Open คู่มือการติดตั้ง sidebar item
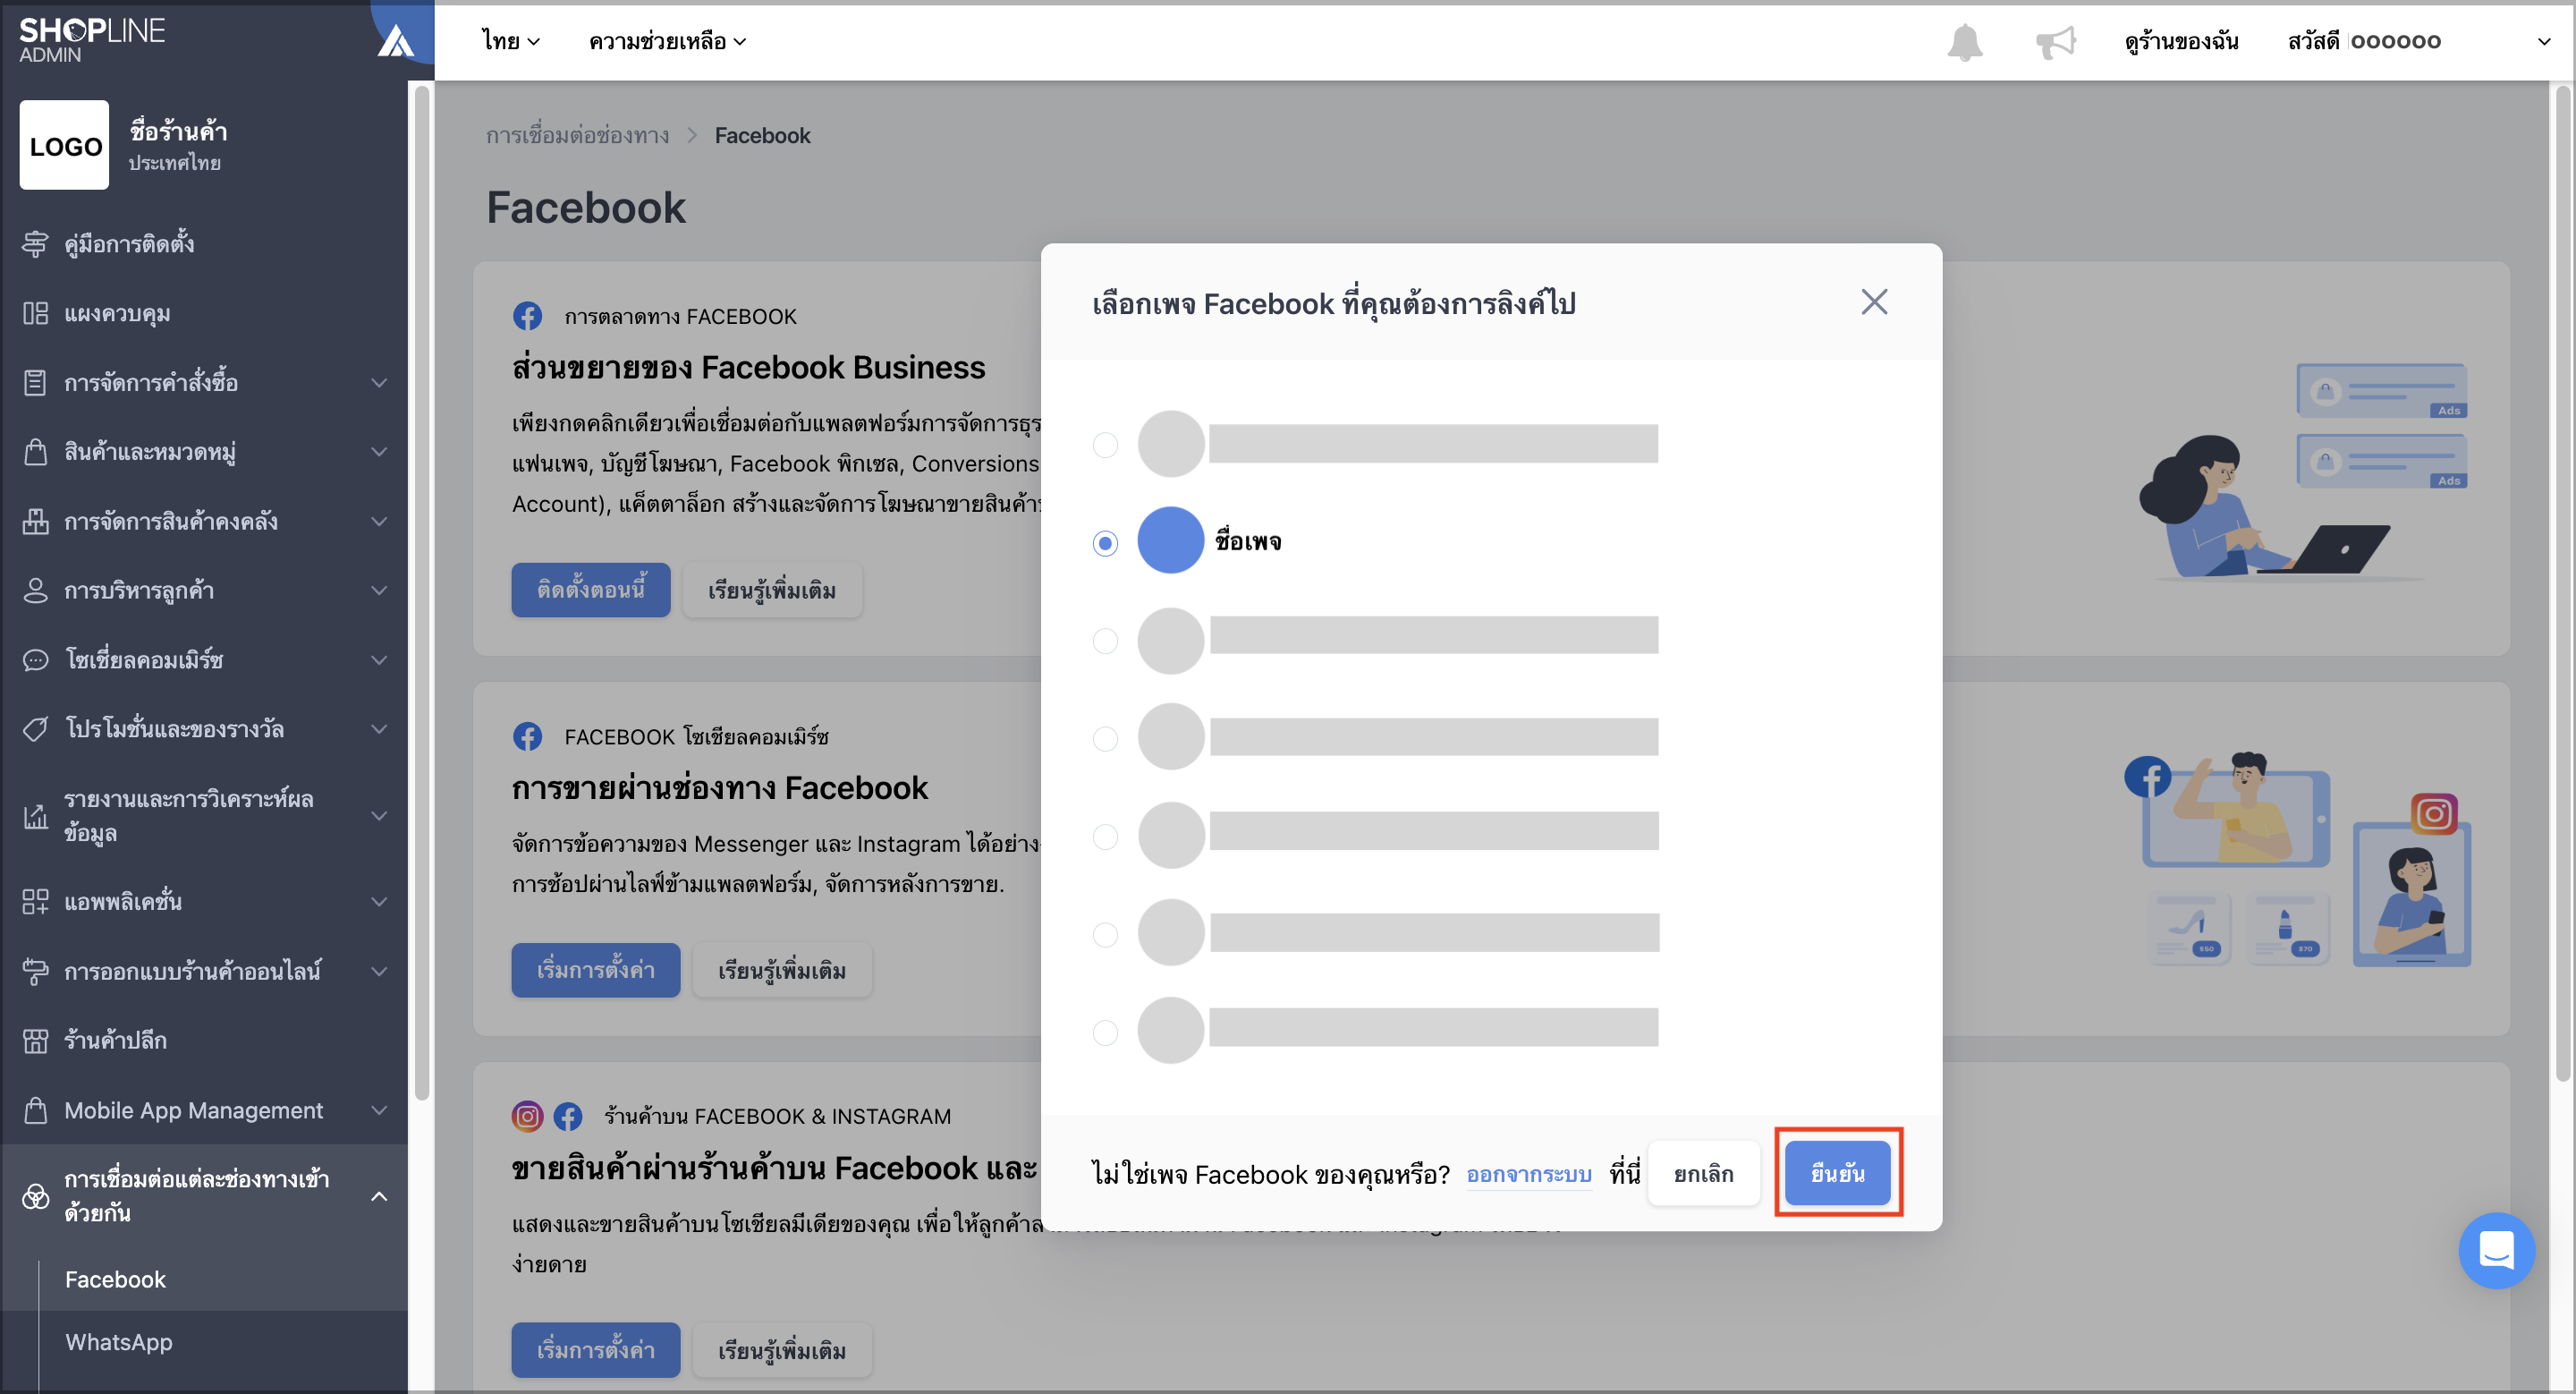Viewport: 2576px width, 1394px height. pos(204,243)
